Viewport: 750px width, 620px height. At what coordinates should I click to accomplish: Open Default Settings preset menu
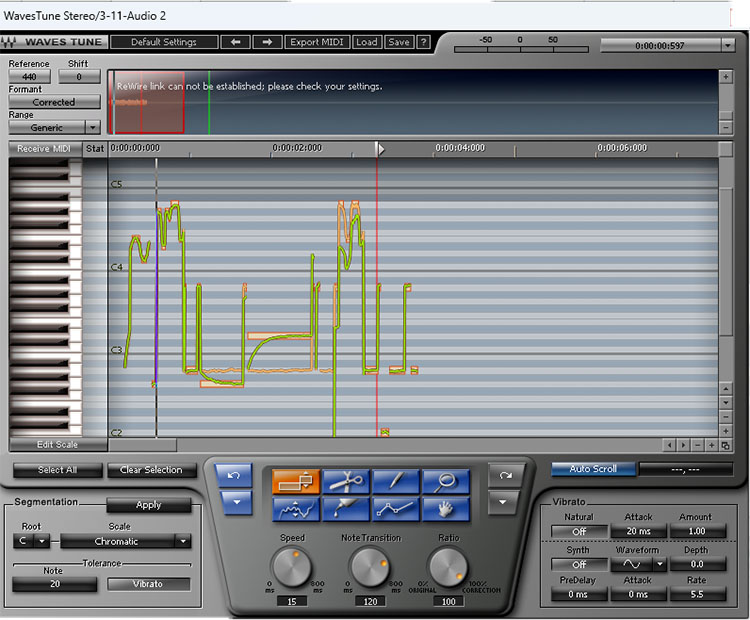(164, 42)
